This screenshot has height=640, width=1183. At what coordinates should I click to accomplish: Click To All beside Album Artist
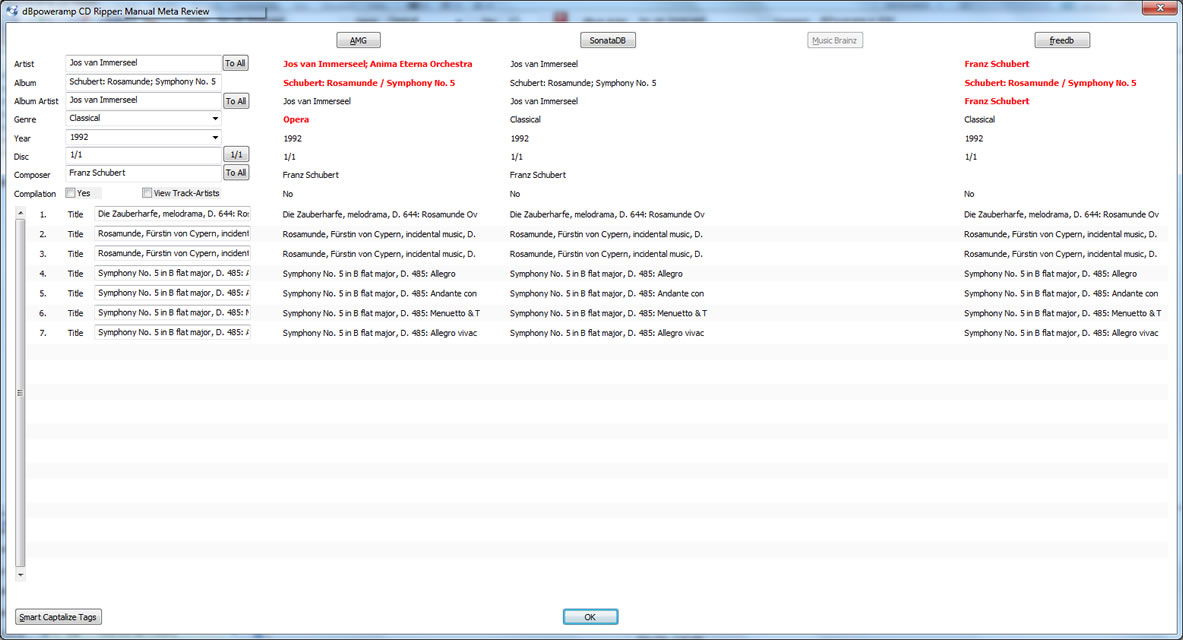235,101
